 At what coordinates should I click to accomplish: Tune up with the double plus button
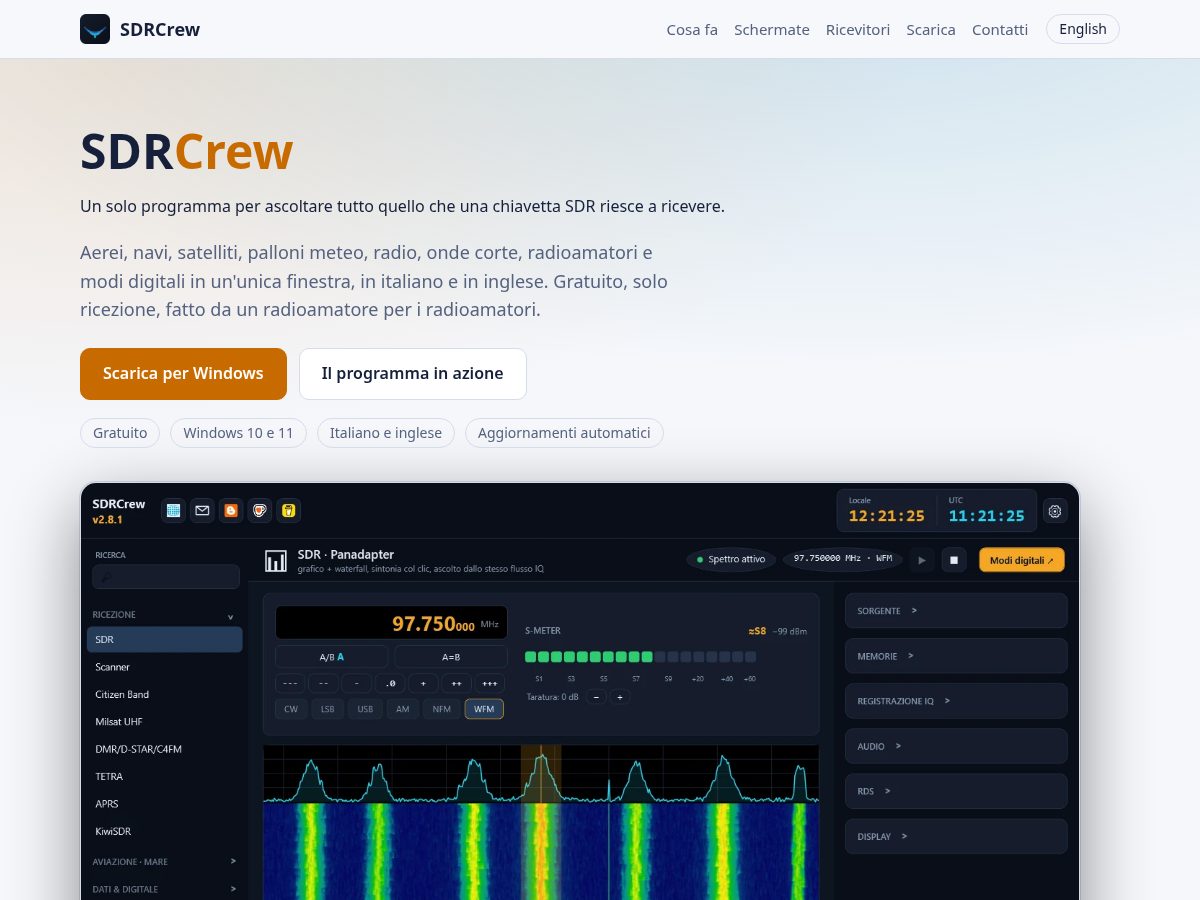(457, 684)
